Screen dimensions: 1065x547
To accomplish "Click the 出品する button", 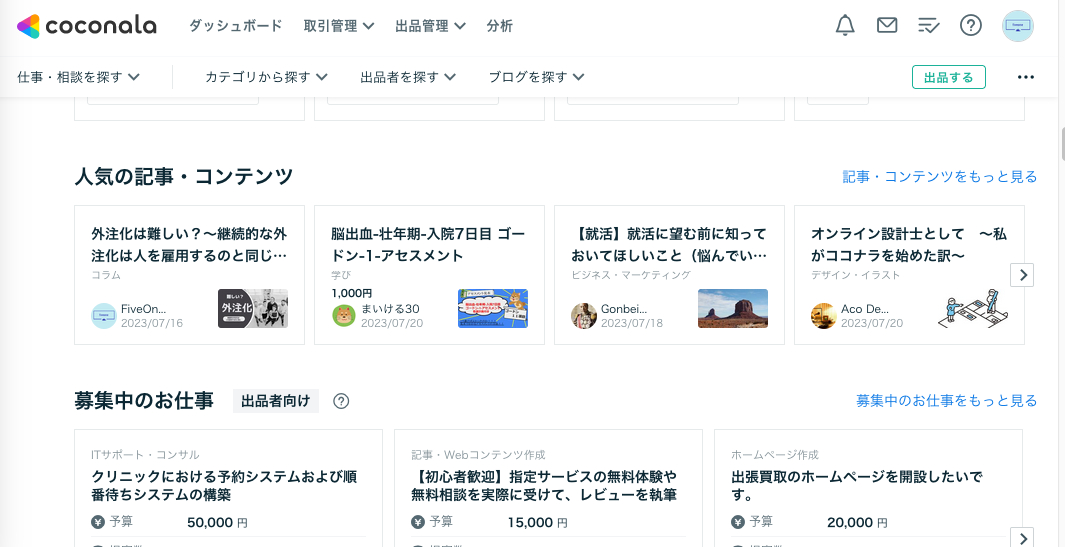I will [948, 77].
